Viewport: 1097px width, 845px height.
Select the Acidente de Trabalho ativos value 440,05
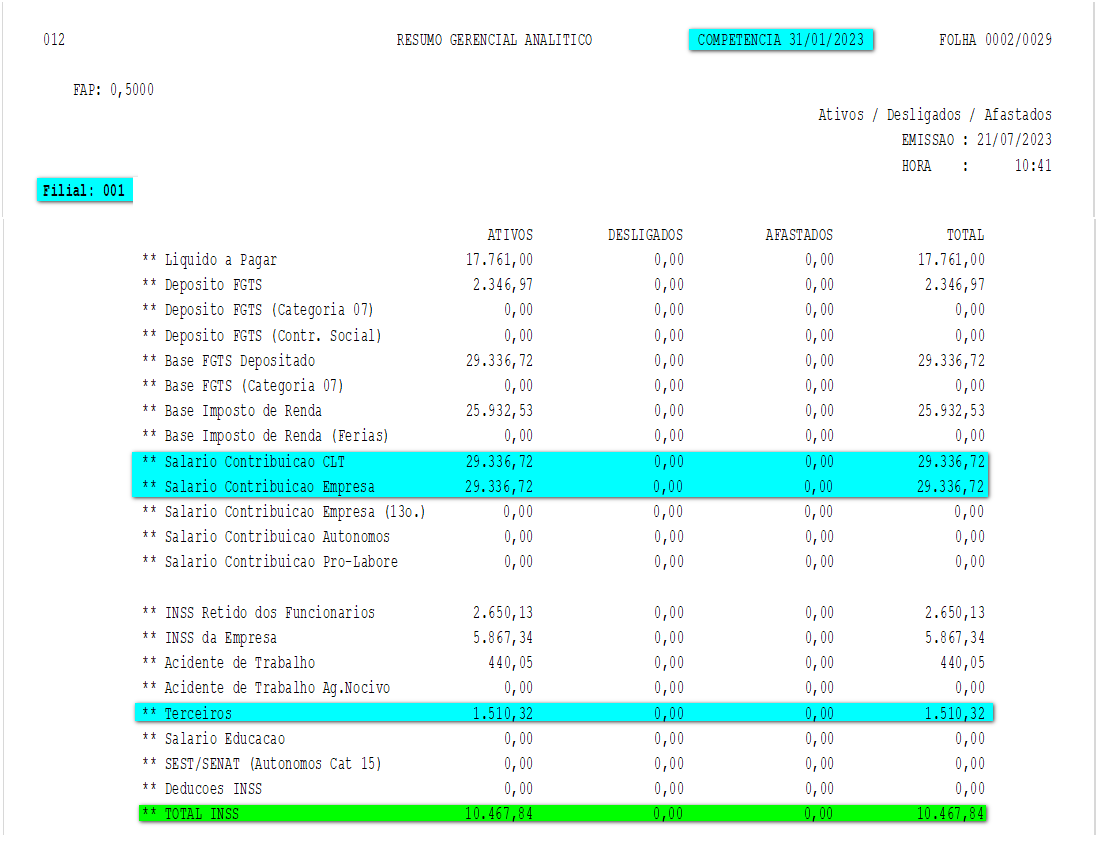511,662
